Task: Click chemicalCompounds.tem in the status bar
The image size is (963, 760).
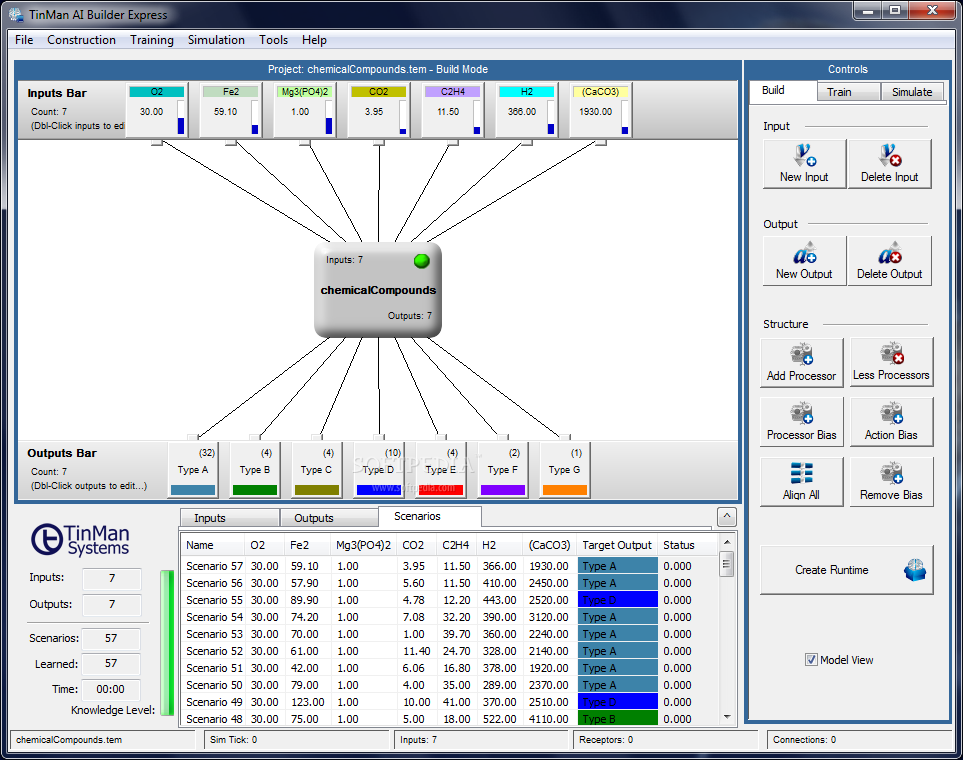Action: pos(69,740)
